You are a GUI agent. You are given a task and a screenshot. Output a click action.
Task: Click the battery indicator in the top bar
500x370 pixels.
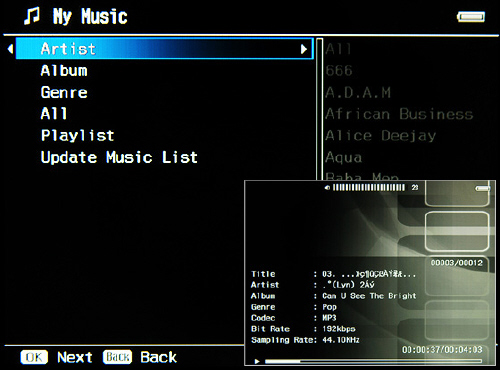click(471, 17)
